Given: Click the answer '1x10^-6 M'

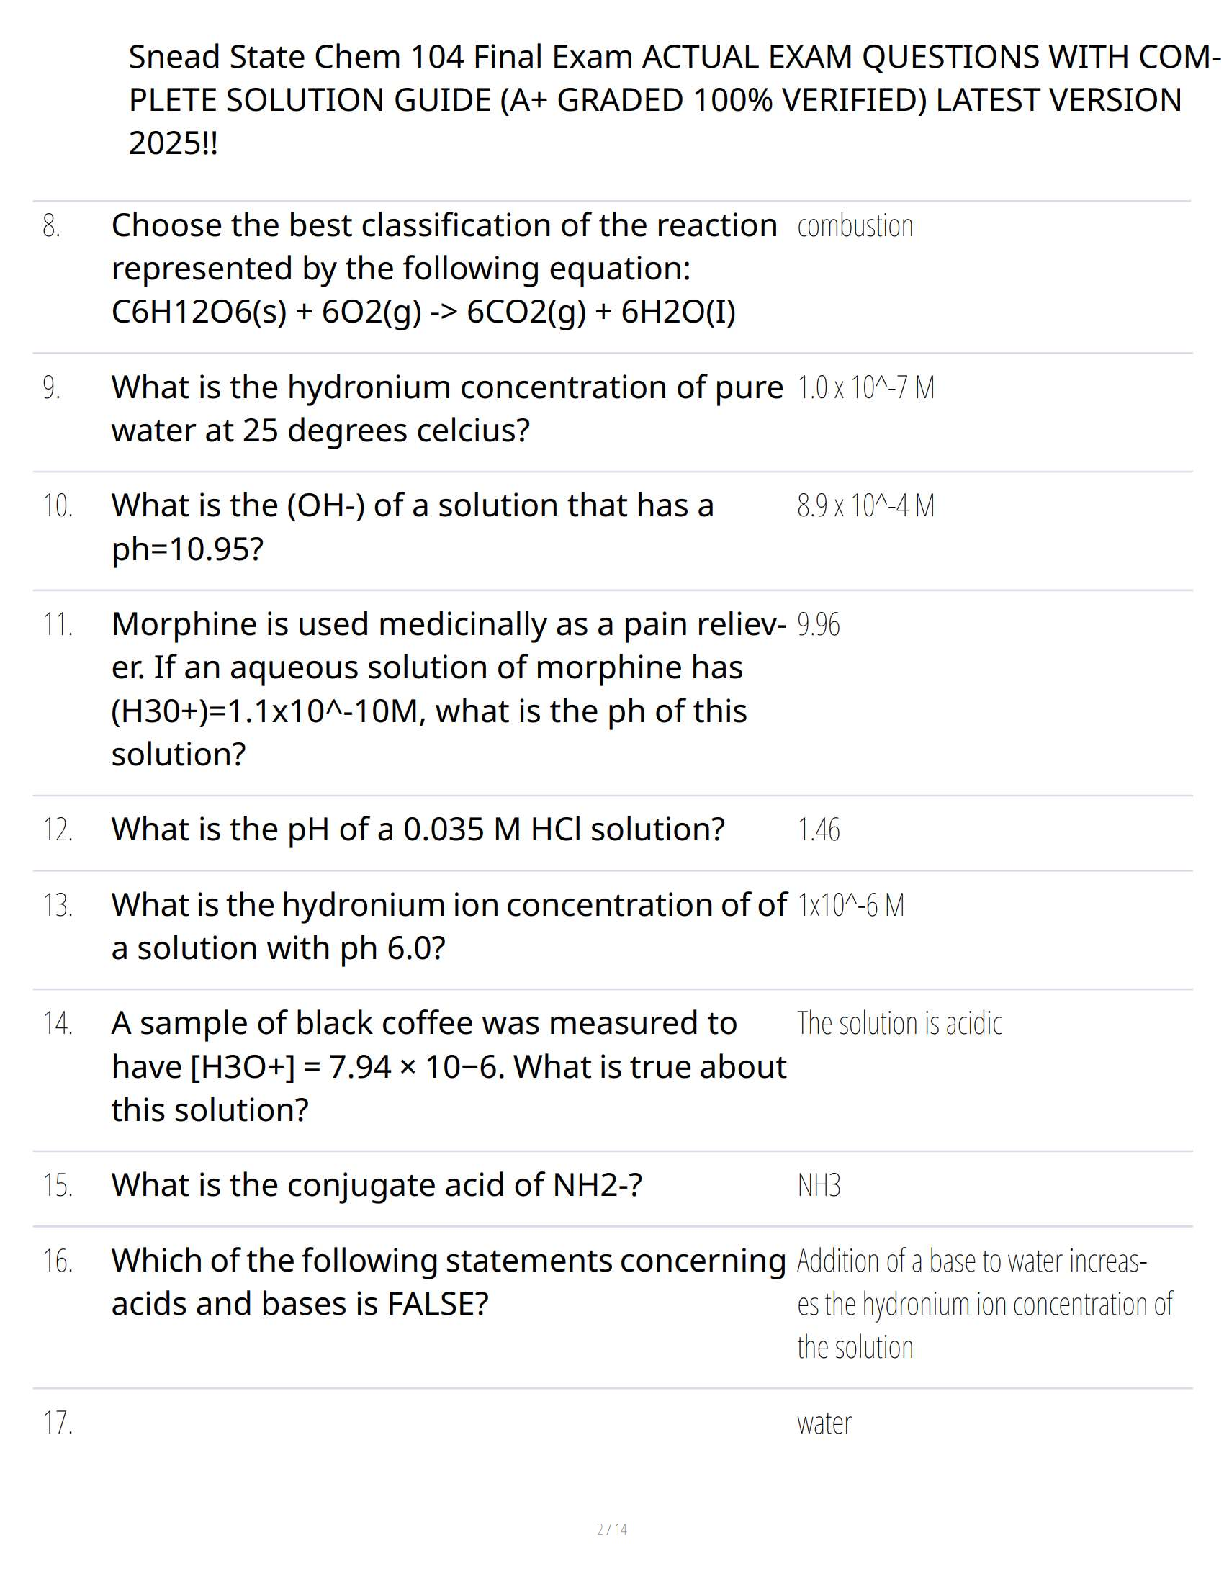Looking at the screenshot, I should (851, 905).
